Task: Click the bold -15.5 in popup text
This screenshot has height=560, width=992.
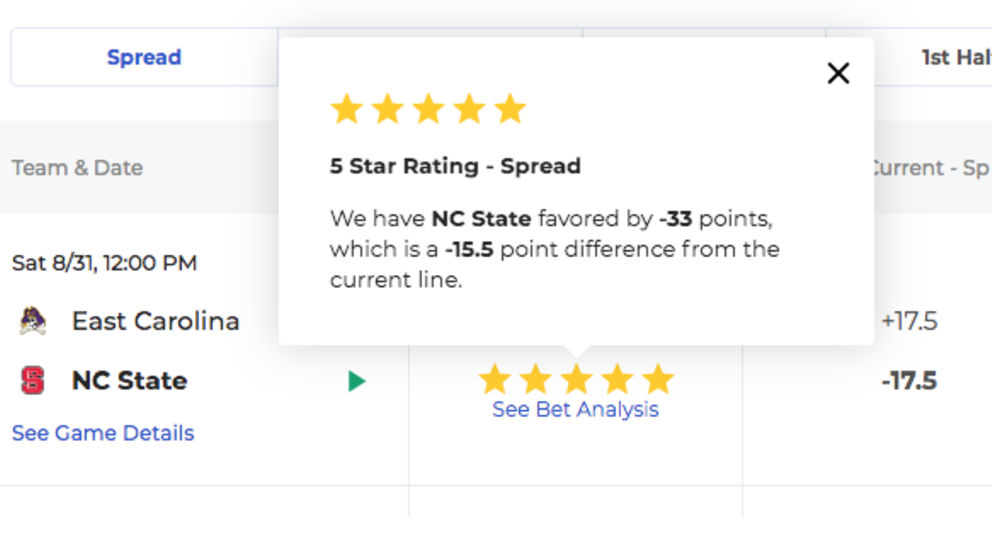Action: pyautogui.click(x=469, y=249)
